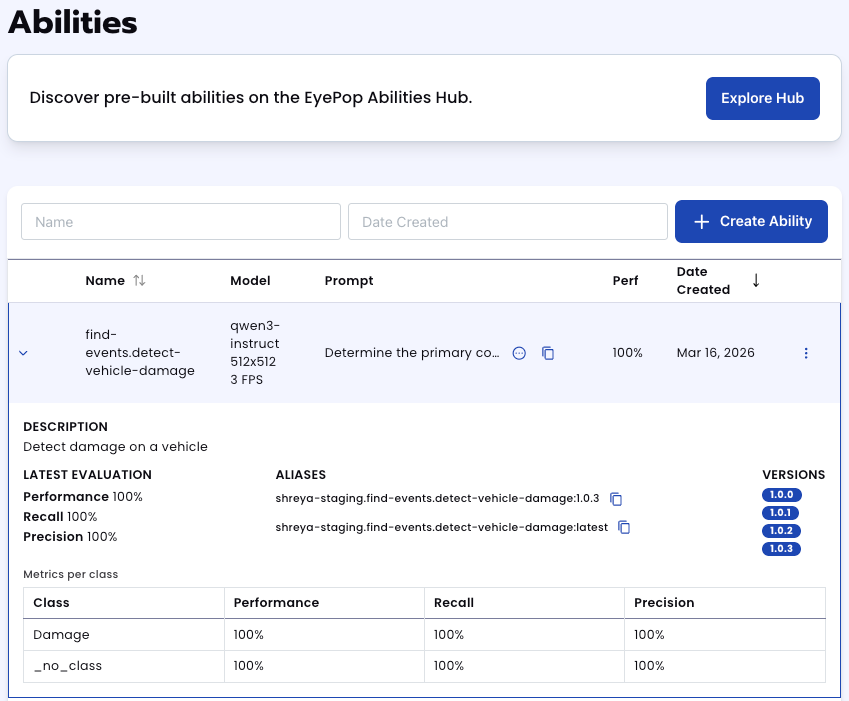Focus the Name filter field
Image resolution: width=849 pixels, height=701 pixels.
[x=181, y=222]
